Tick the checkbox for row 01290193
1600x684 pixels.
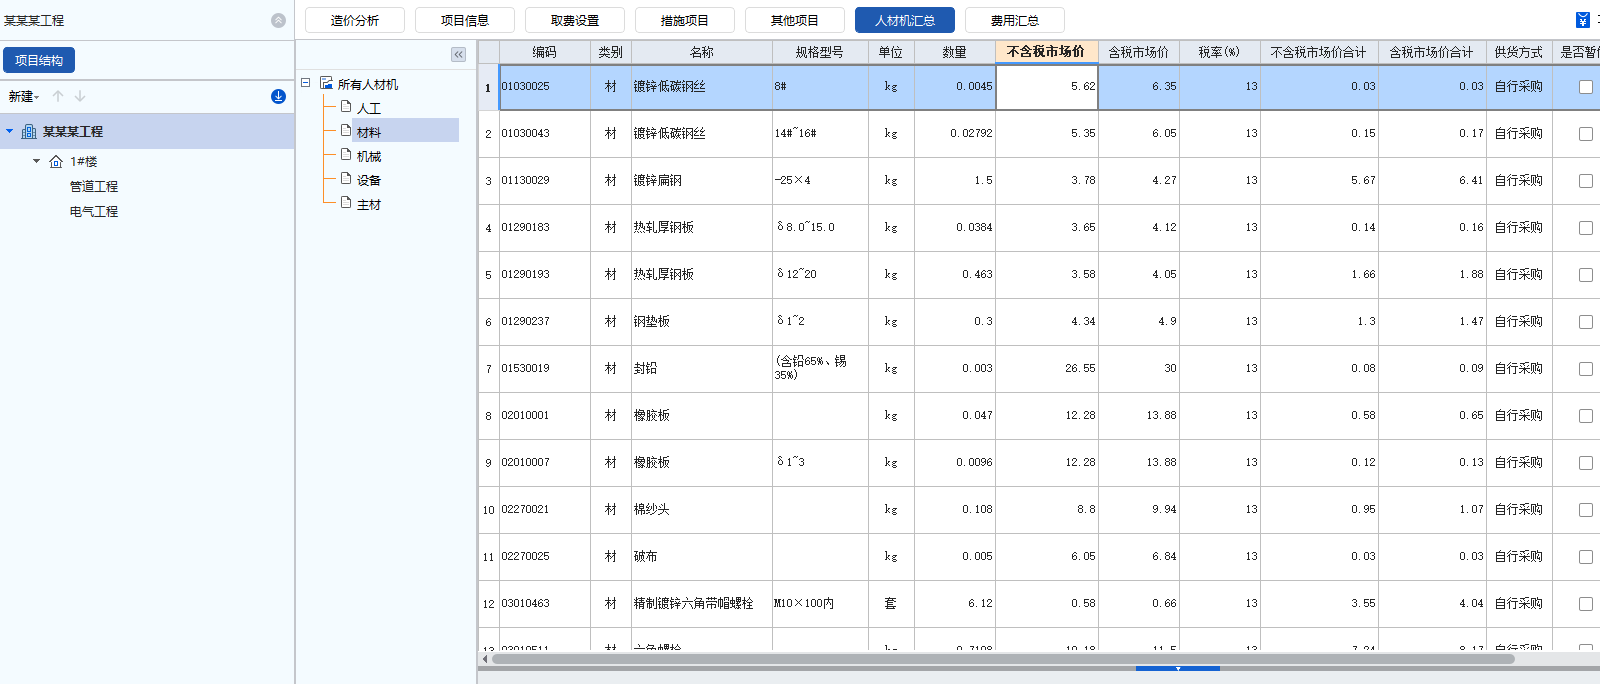pyautogui.click(x=1586, y=275)
